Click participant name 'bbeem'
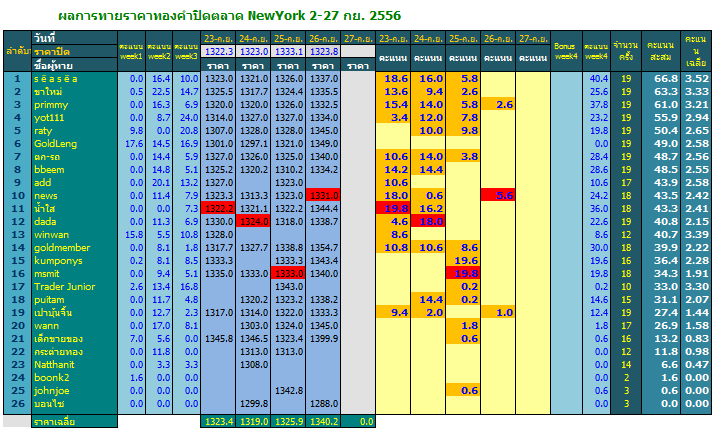This screenshot has width=714, height=434. 49,169
